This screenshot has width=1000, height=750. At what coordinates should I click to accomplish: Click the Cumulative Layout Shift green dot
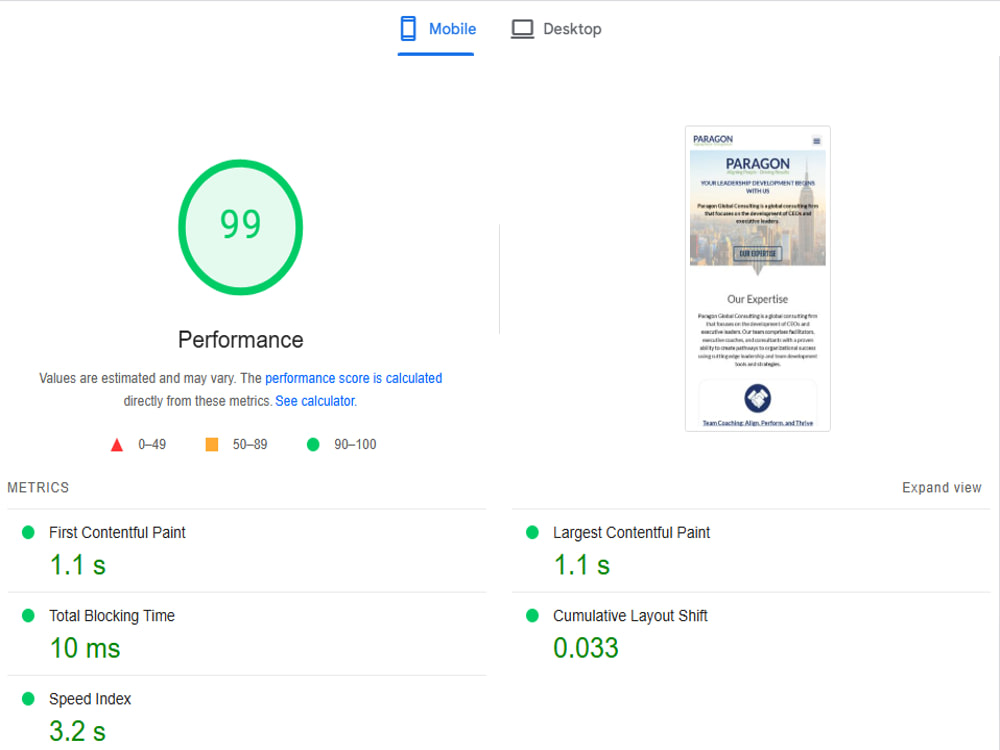point(533,615)
